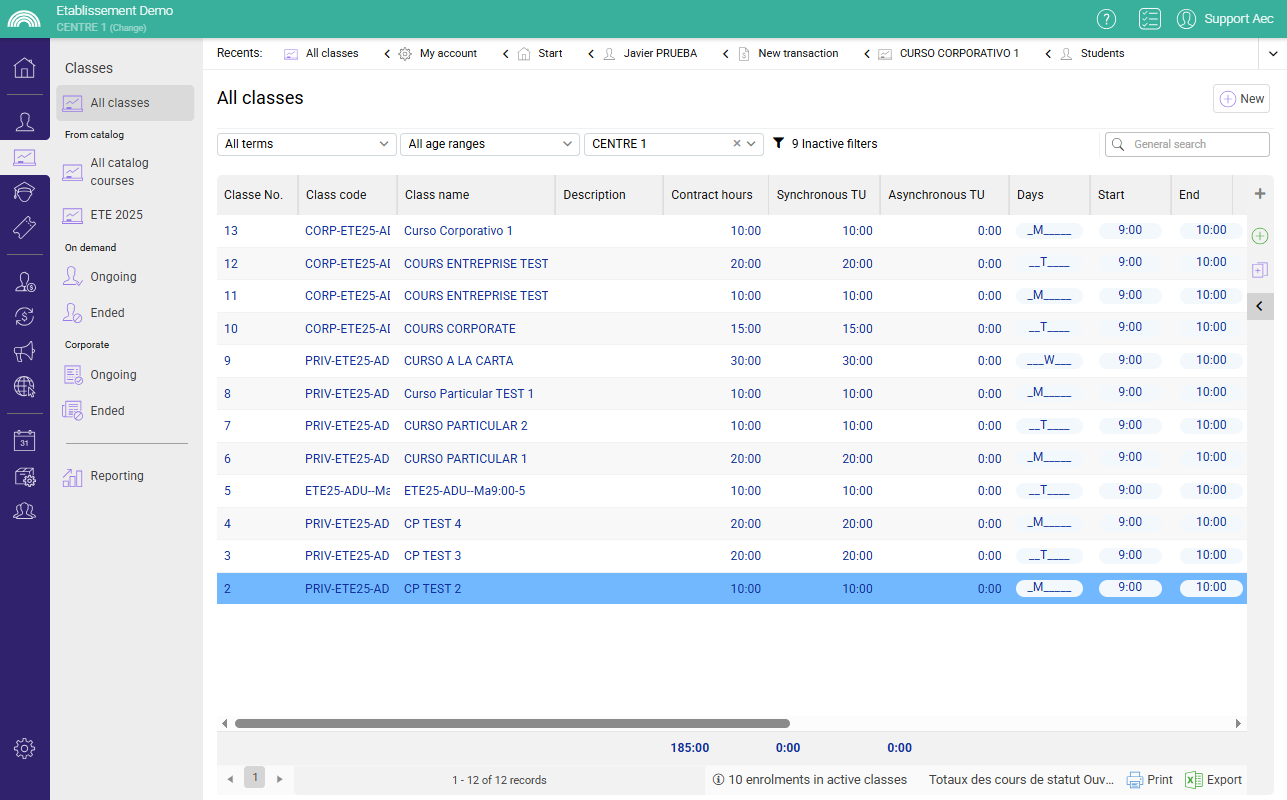
Task: Select COURS CORPORATE class row
Action: [731, 329]
